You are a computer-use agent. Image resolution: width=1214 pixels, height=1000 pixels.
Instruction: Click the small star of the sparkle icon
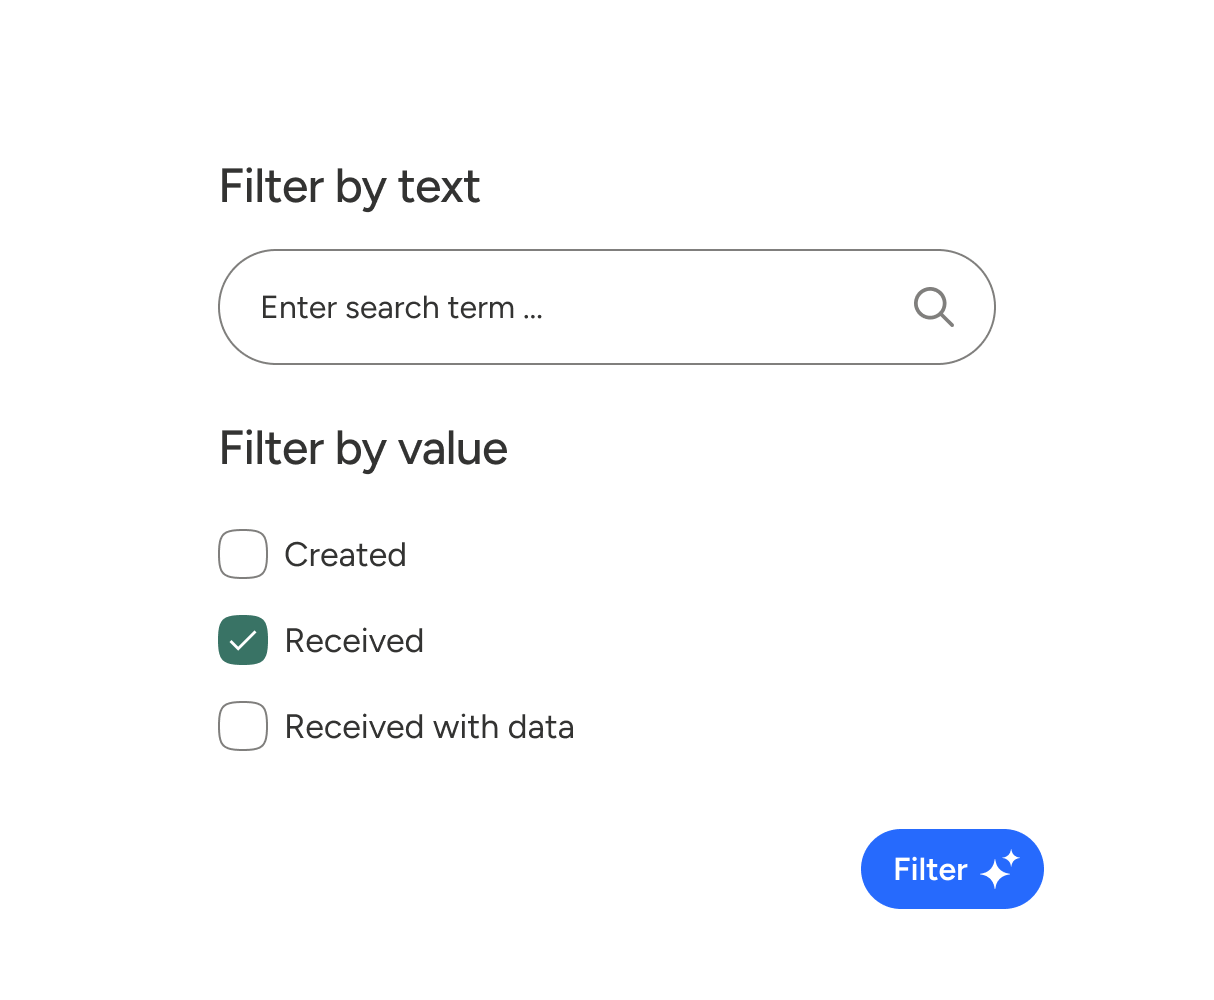pos(1011,858)
